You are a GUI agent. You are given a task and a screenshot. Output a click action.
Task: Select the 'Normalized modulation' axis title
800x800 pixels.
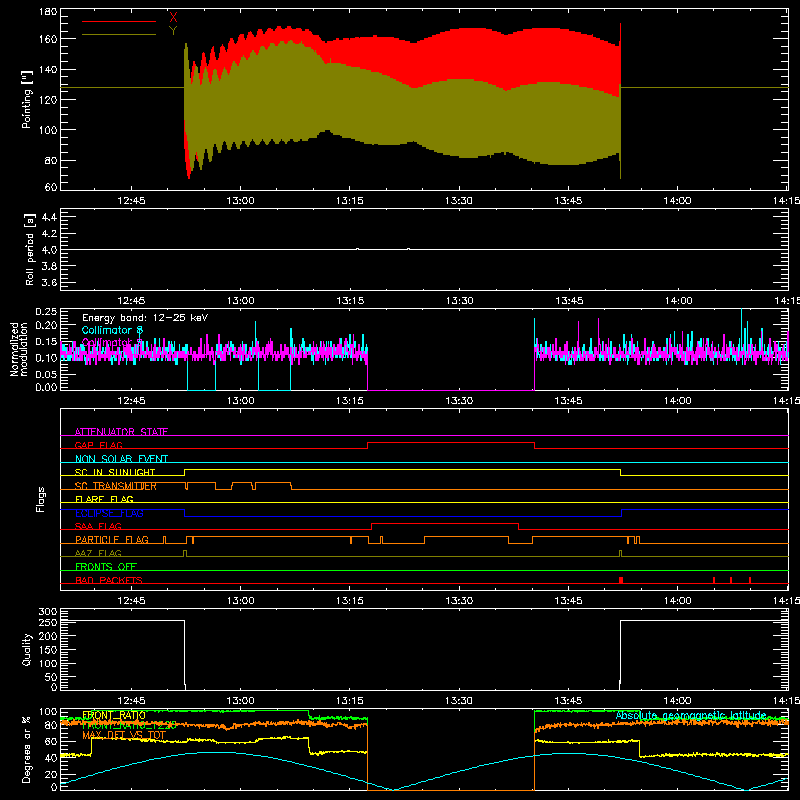click(19, 349)
